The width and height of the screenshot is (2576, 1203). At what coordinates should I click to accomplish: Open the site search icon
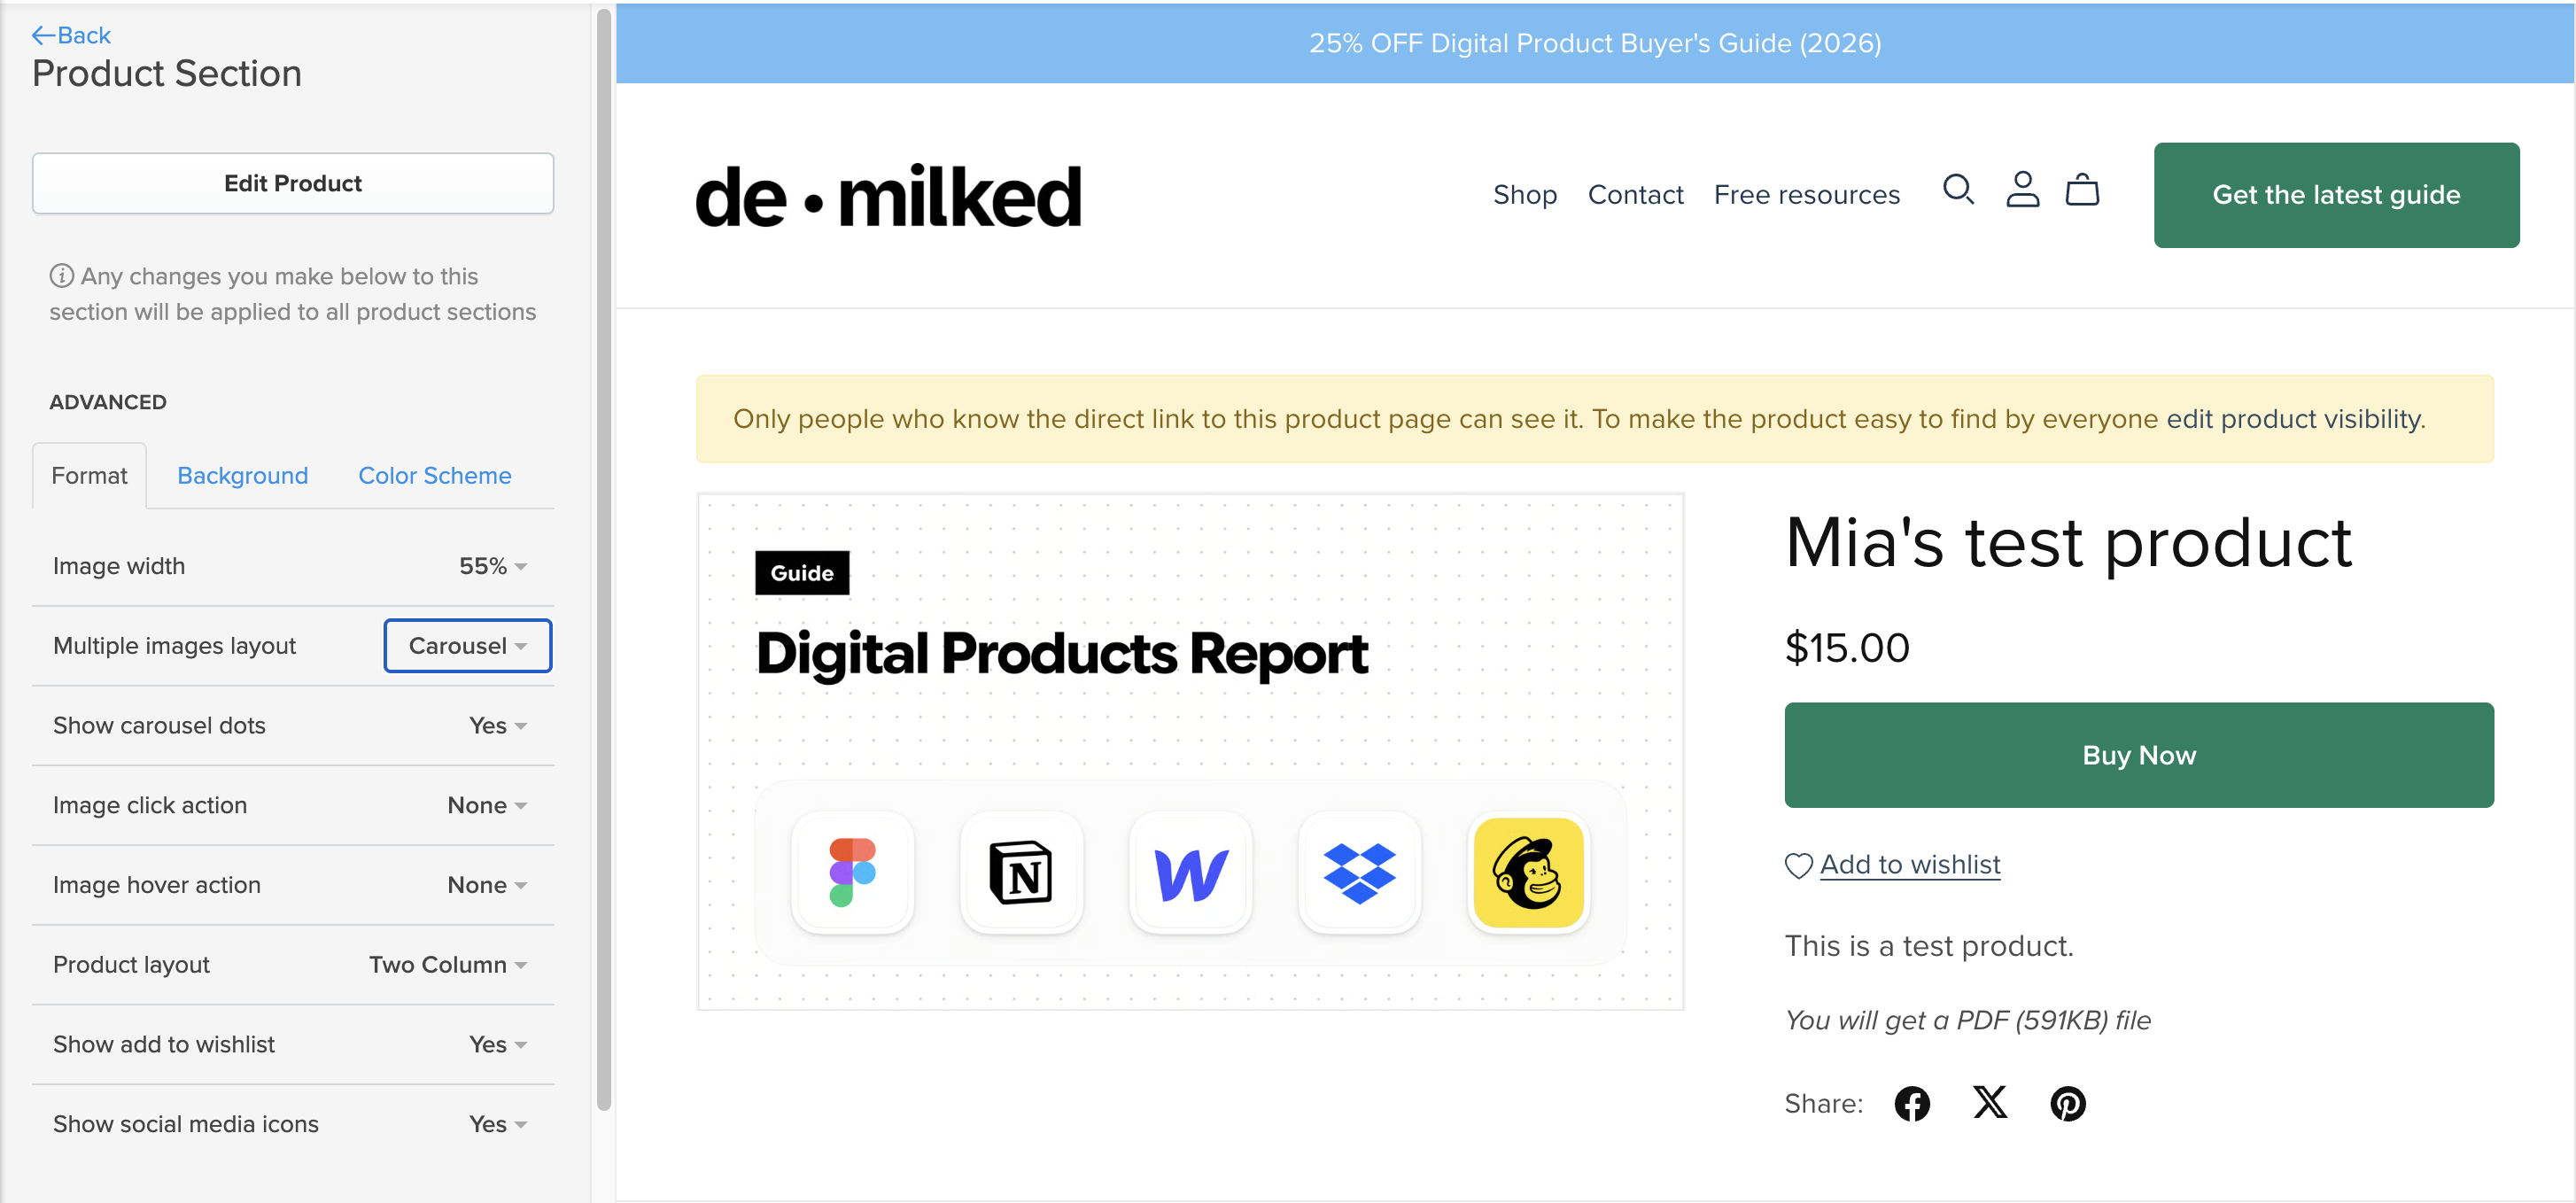[1958, 190]
